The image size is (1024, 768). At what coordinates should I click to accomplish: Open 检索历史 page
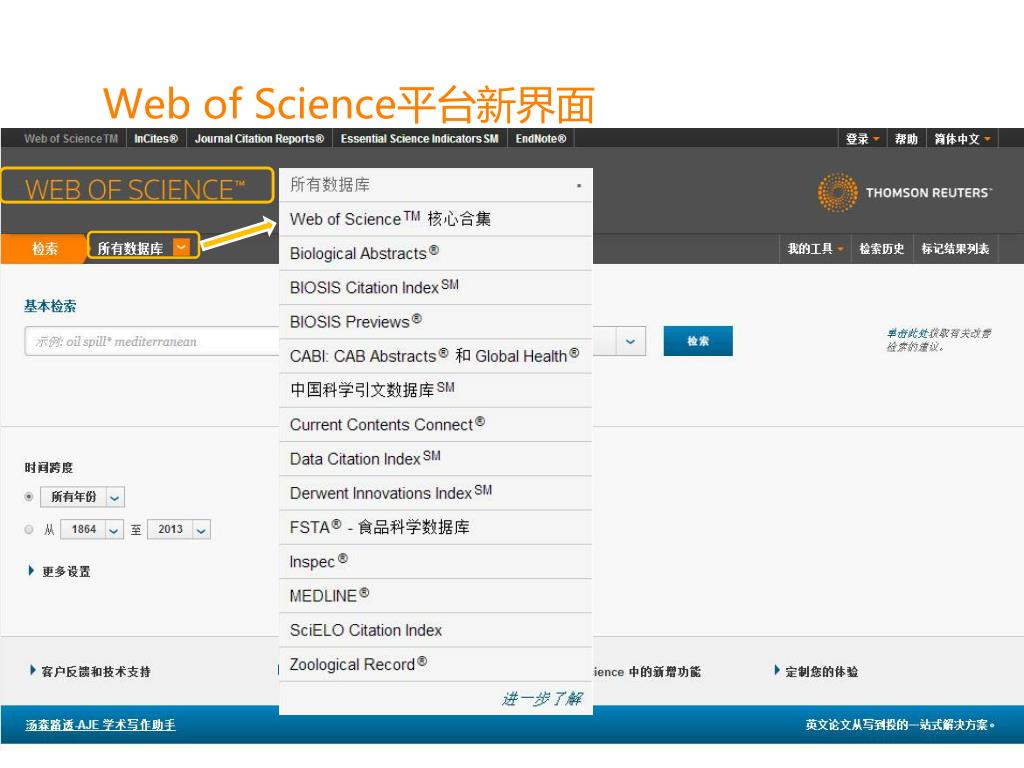point(882,249)
